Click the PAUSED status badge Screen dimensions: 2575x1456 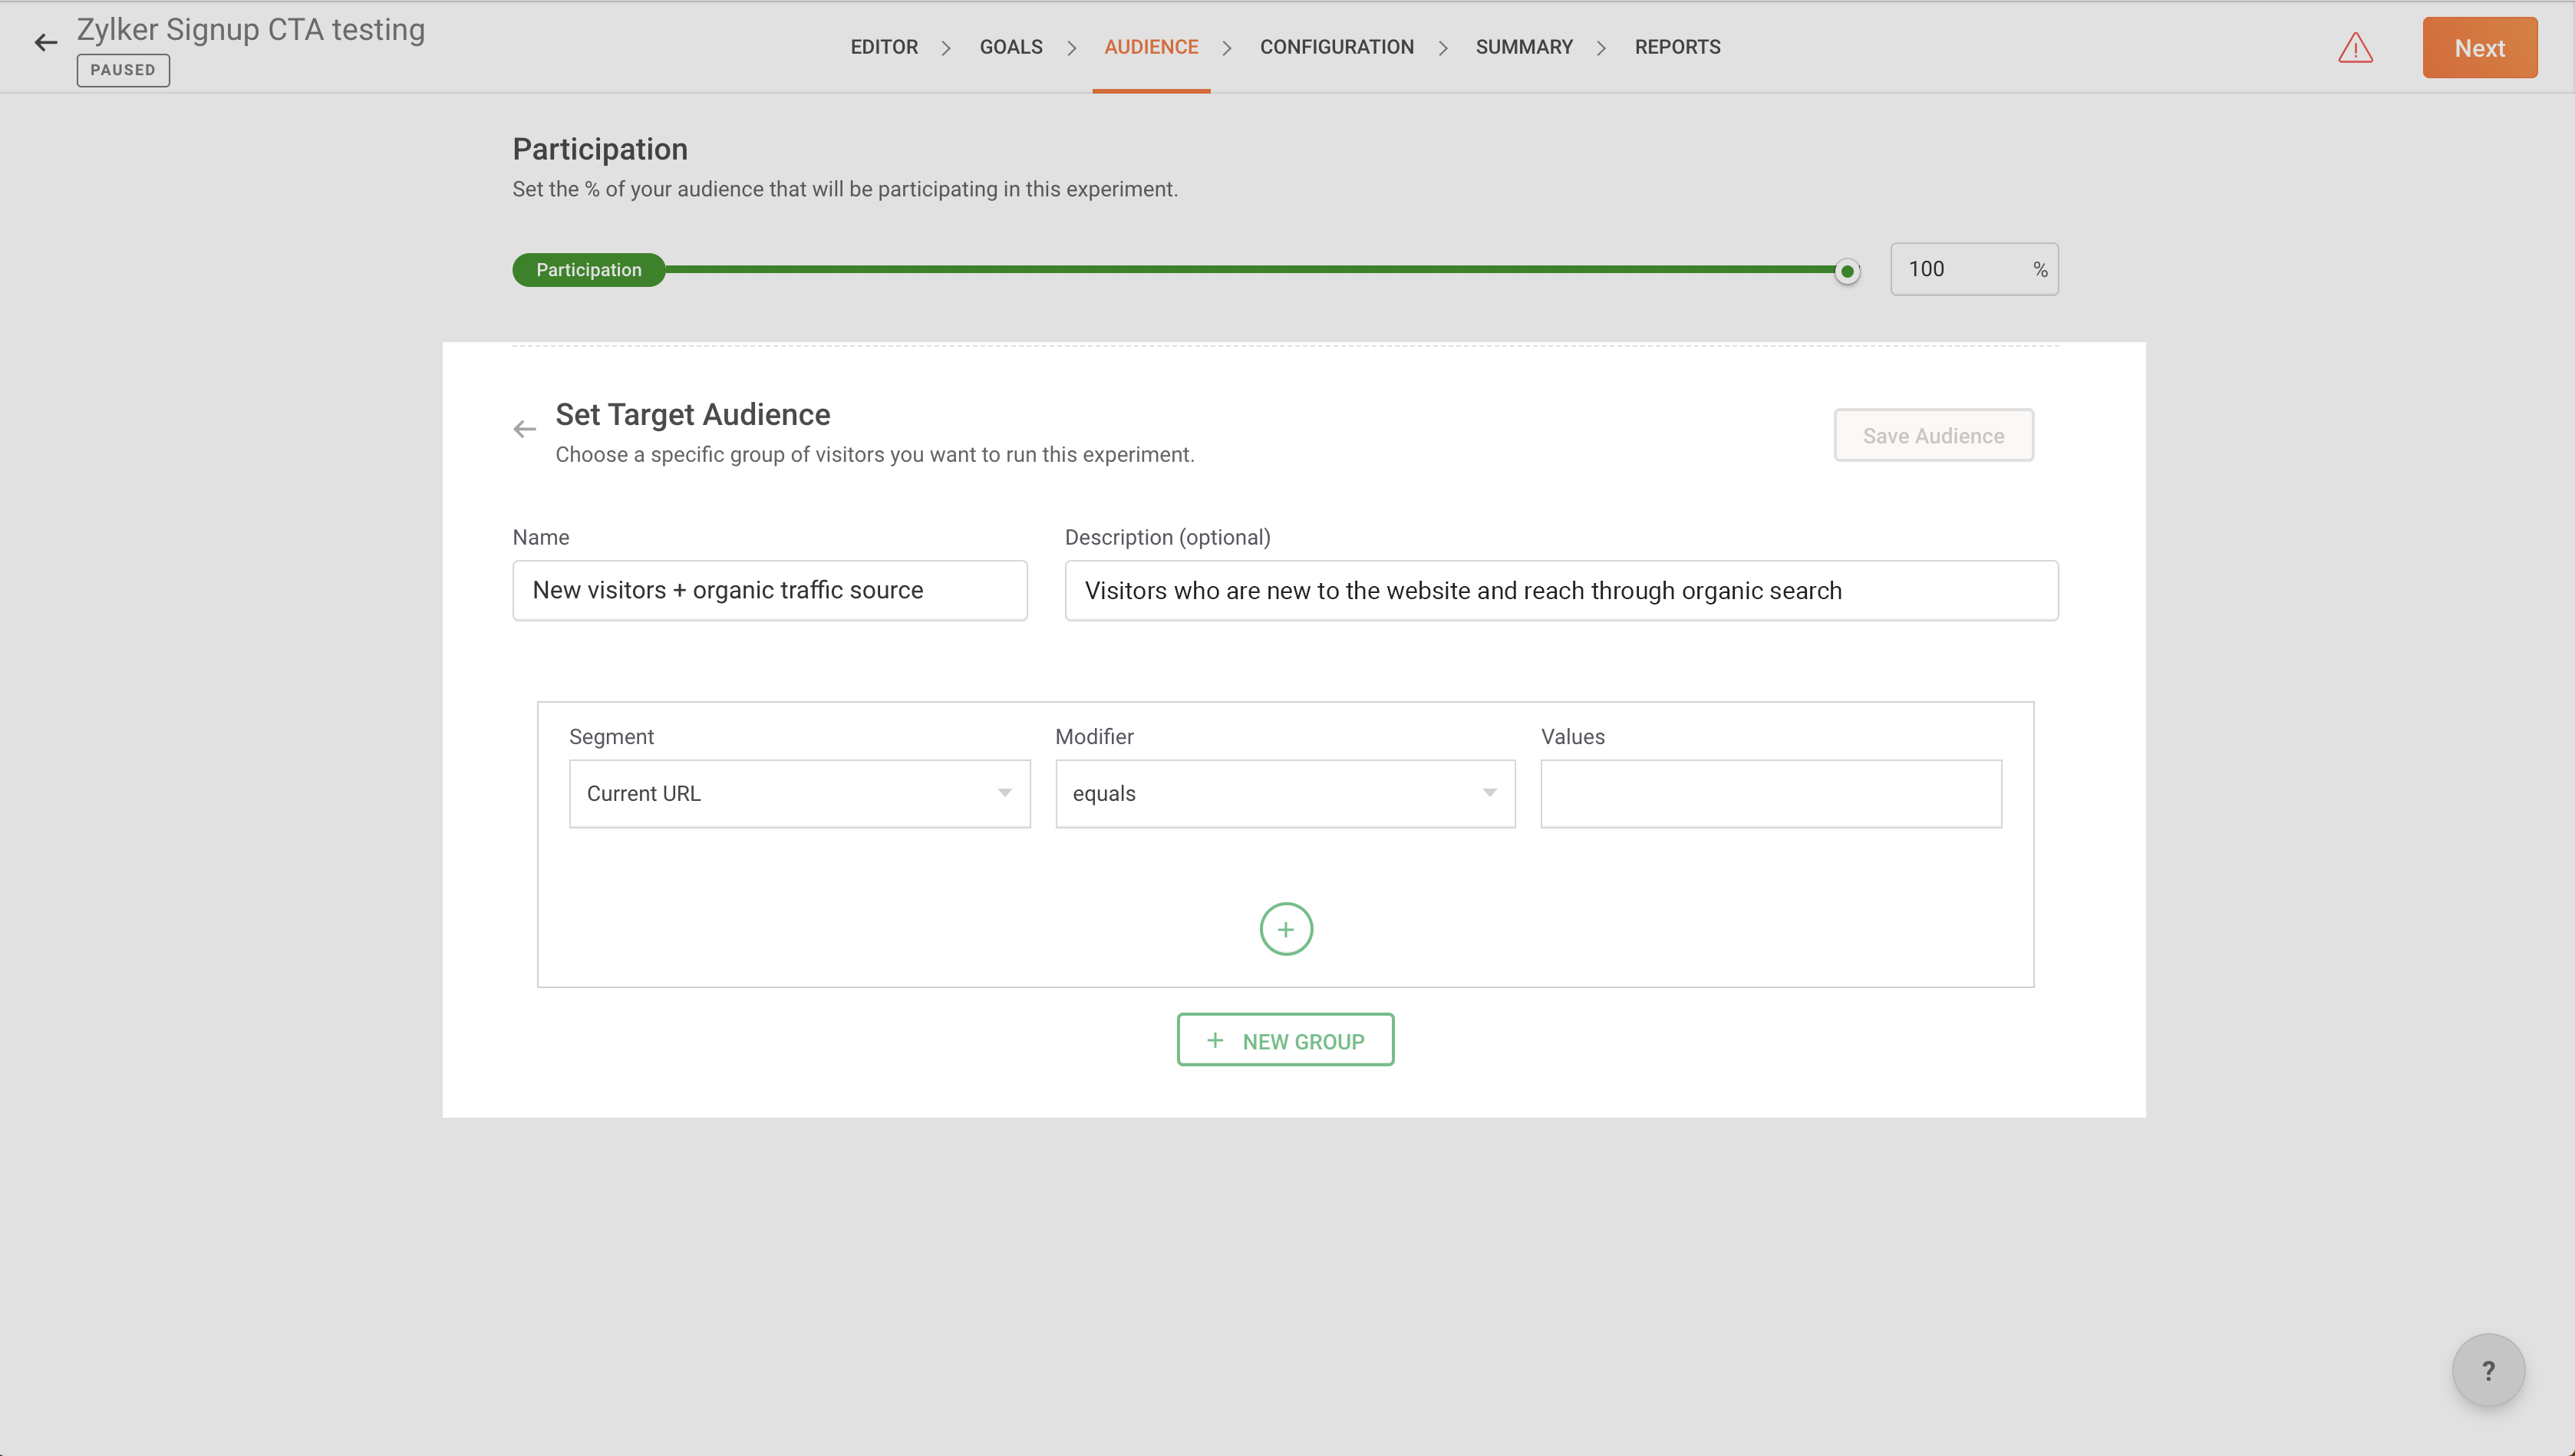tap(123, 70)
